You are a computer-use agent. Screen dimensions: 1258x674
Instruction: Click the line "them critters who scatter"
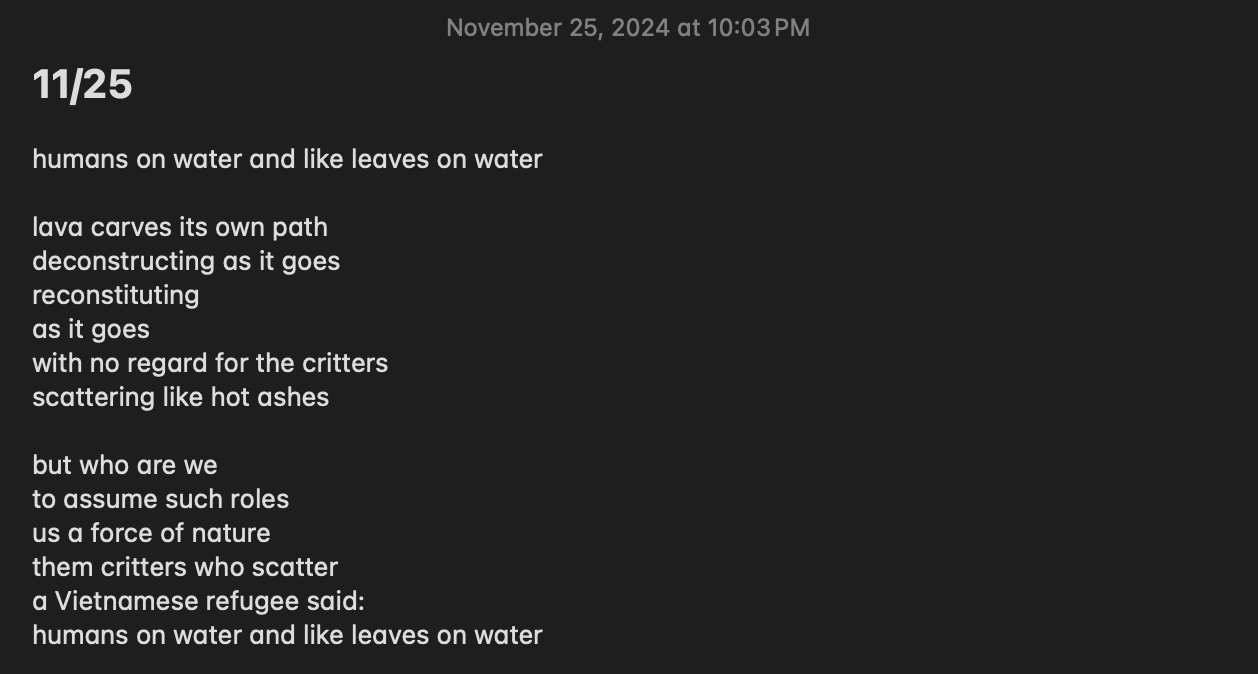point(185,567)
